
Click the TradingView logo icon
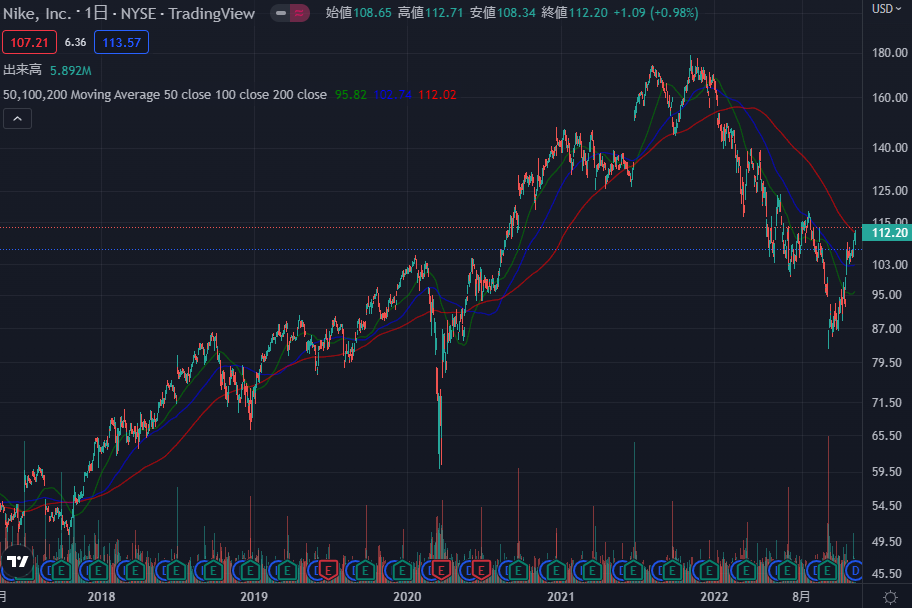17,561
